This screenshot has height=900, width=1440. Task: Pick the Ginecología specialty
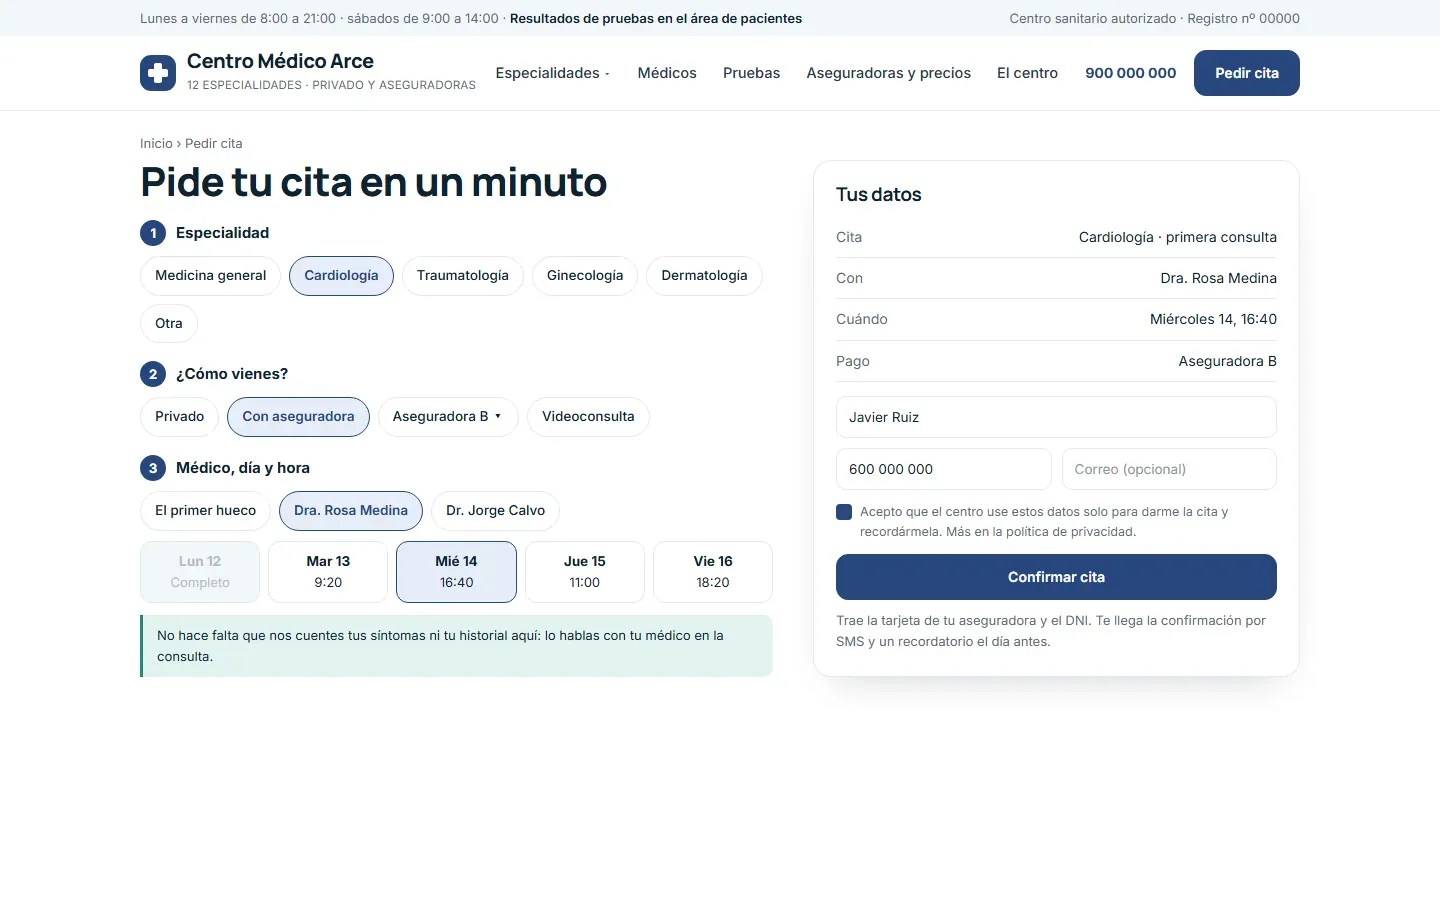coord(585,276)
